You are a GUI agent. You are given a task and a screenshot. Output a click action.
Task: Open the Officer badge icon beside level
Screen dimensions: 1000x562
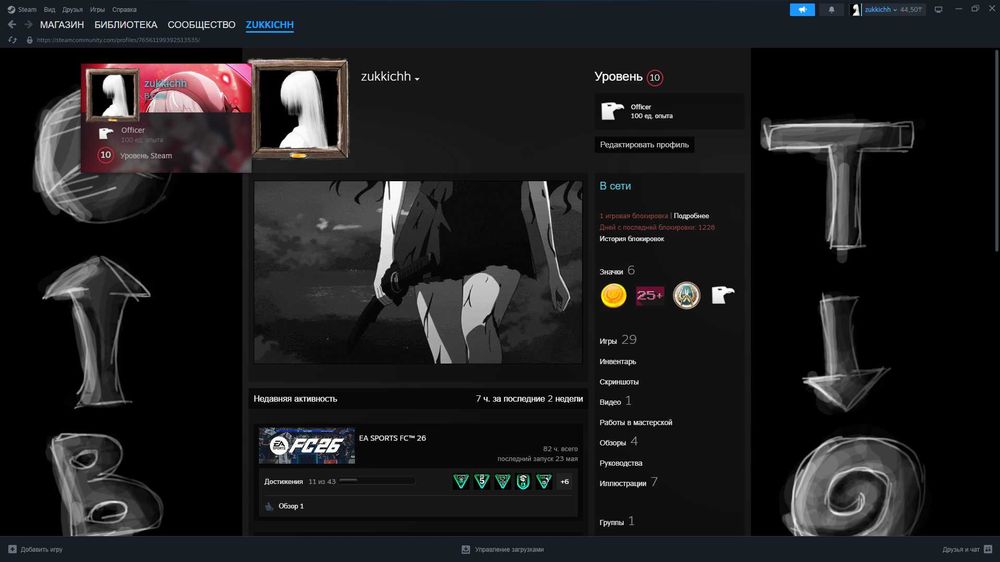pos(612,111)
